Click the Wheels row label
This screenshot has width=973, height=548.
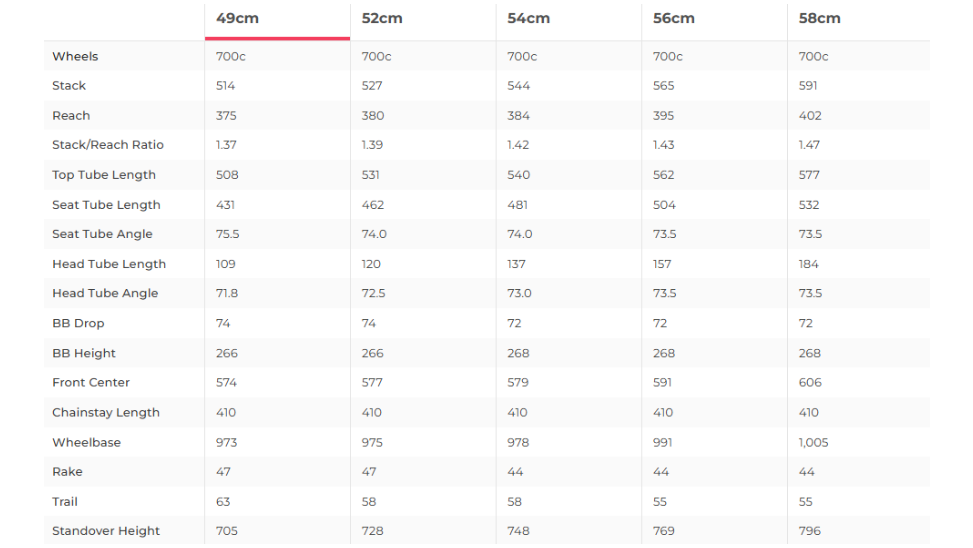[75, 56]
